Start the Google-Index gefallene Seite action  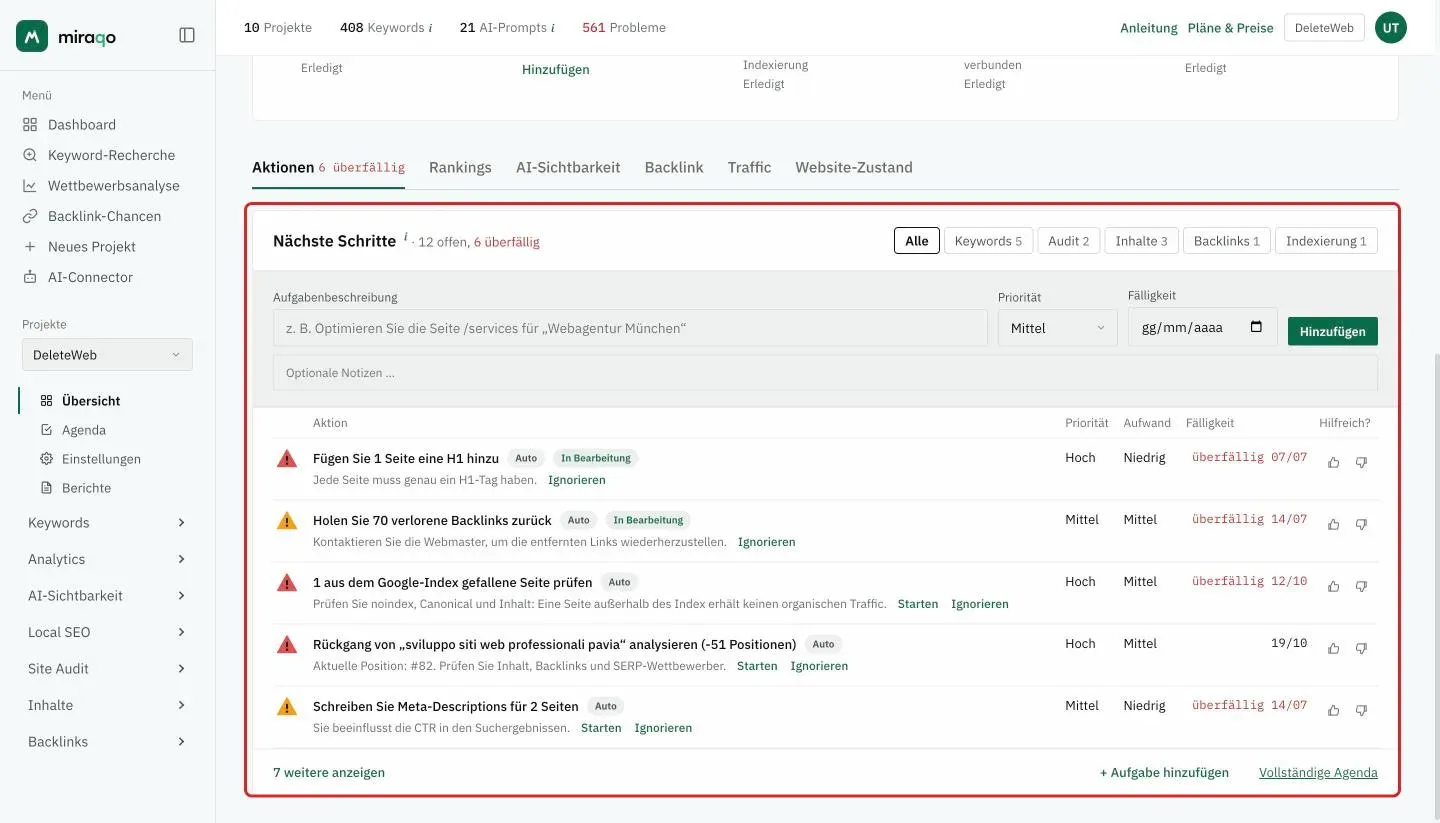(x=918, y=604)
